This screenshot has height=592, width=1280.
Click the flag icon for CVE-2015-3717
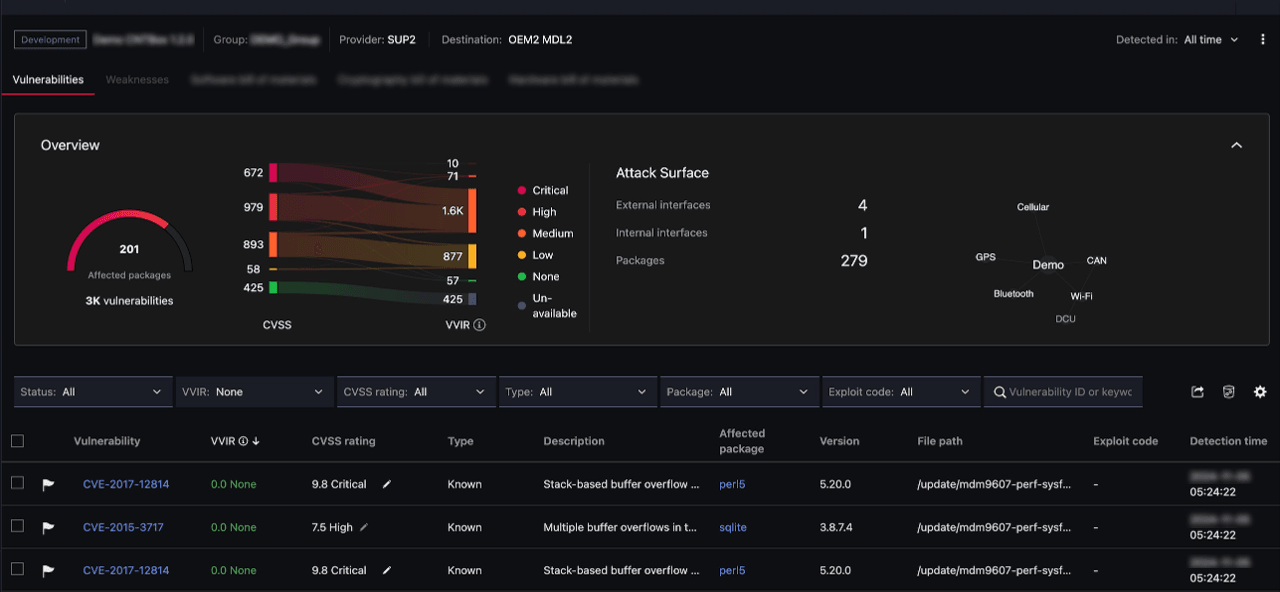click(48, 528)
